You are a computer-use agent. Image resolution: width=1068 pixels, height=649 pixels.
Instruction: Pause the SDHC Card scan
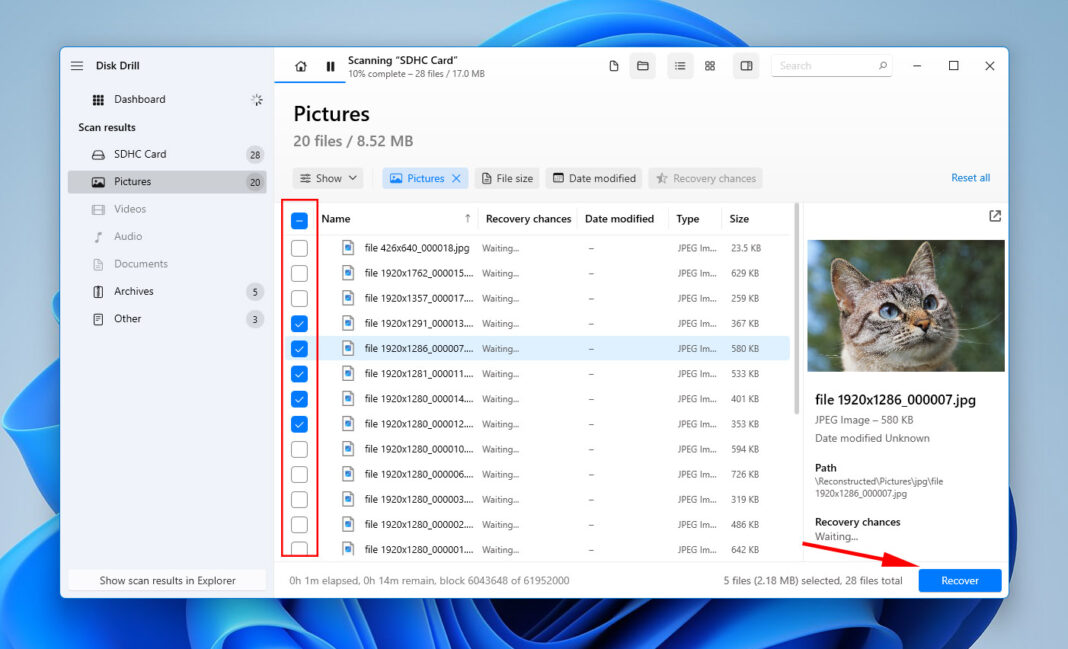(331, 65)
